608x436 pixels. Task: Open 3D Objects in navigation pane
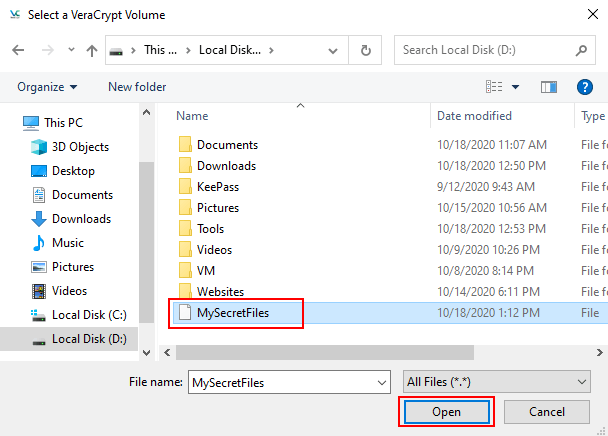[70, 147]
